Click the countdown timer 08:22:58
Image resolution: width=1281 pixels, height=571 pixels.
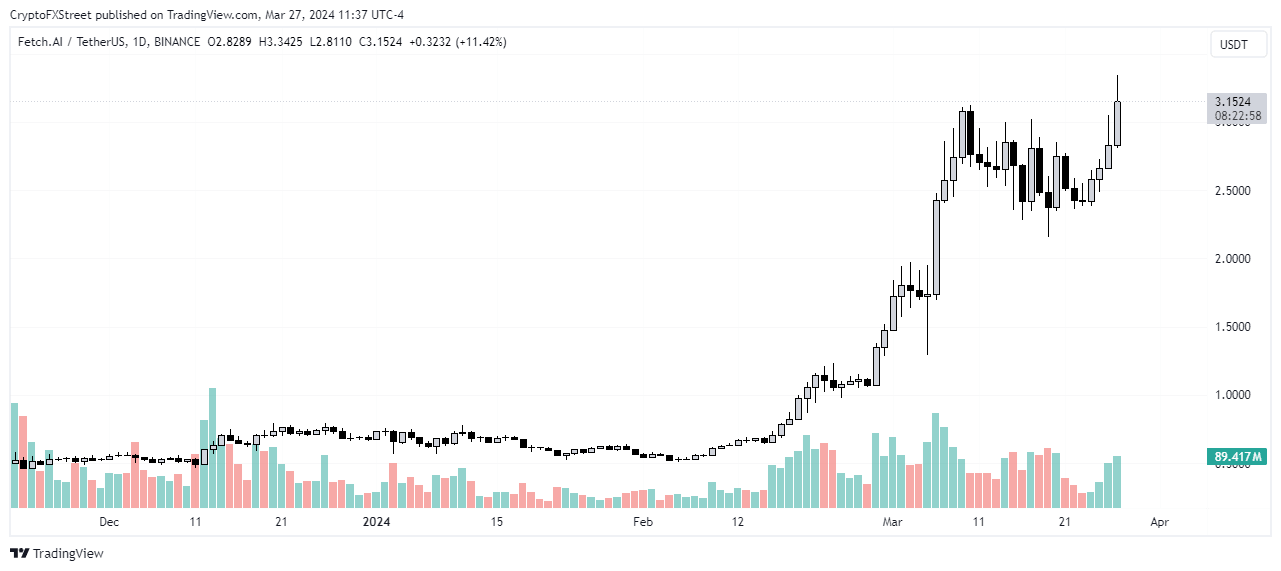[1236, 116]
